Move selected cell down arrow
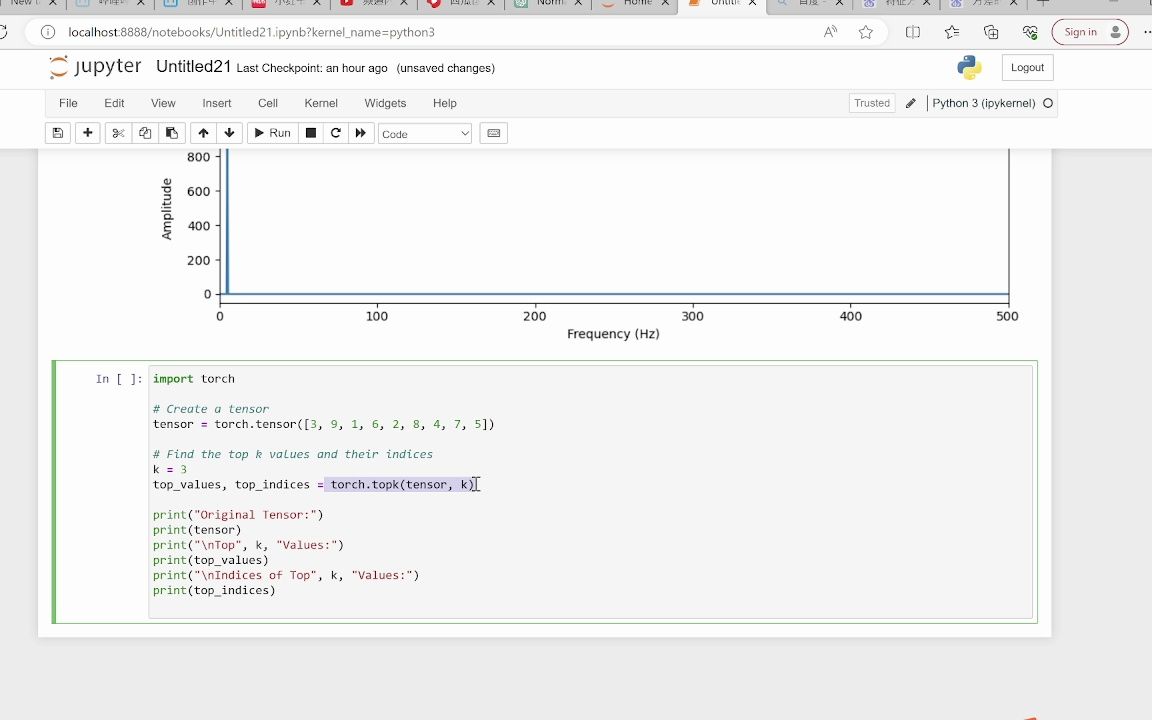This screenshot has height=720, width=1152. 229,133
